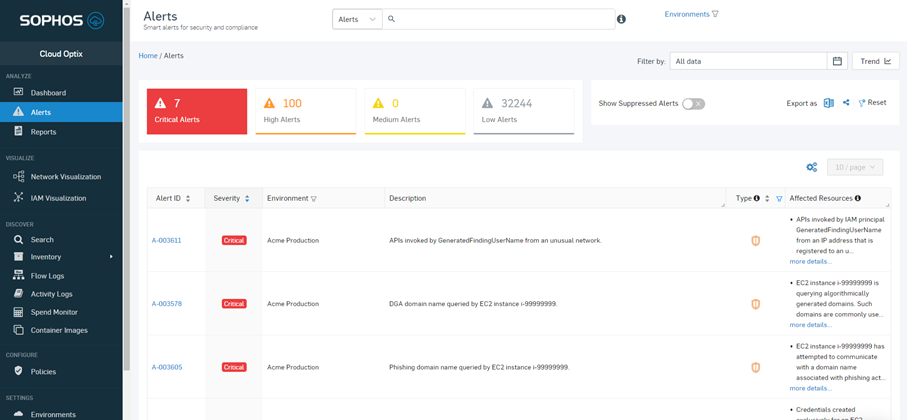Click the All data filter field
This screenshot has height=420, width=907.
[x=748, y=61]
